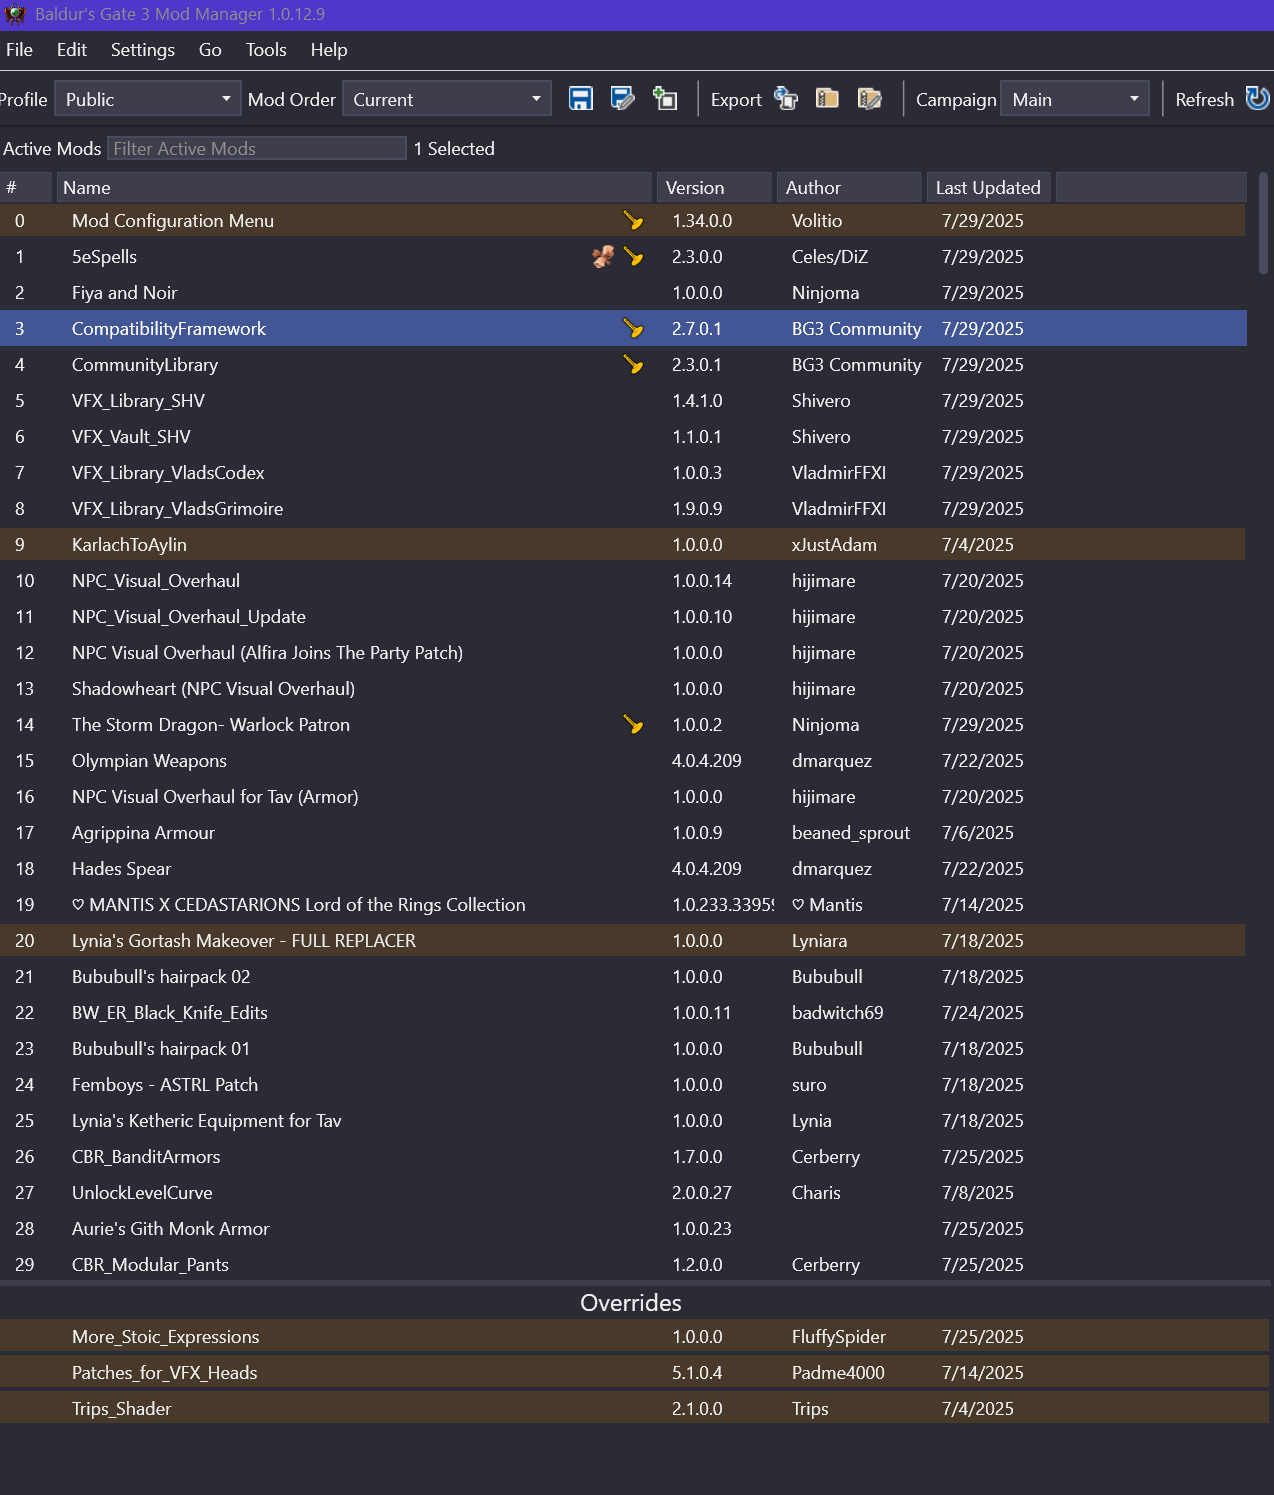Click the Export archive as icon with pencil
The height and width of the screenshot is (1495, 1274).
(870, 99)
